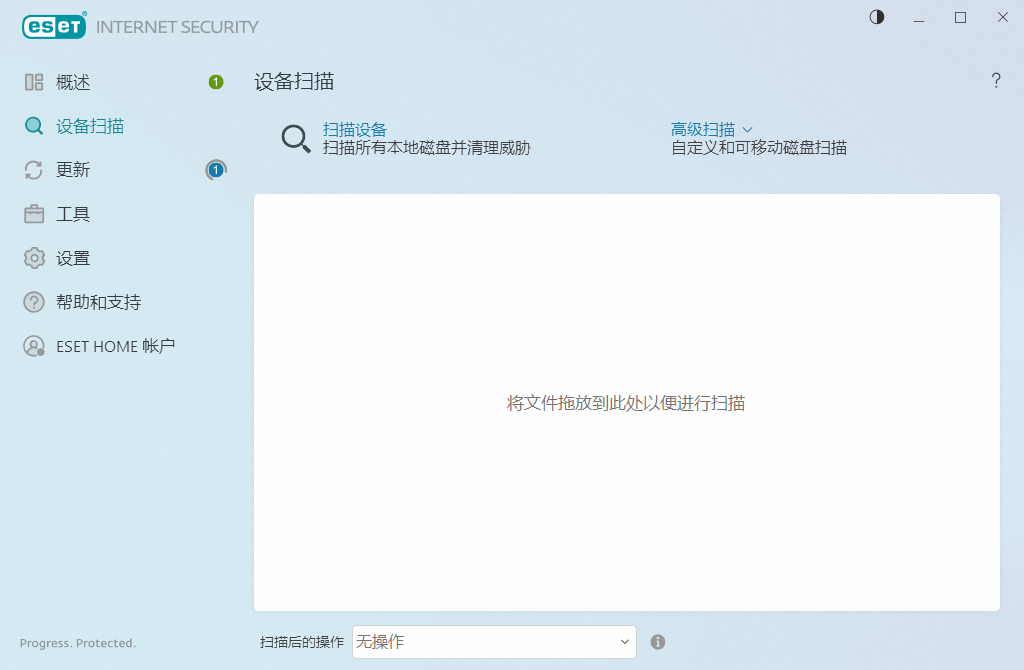The height and width of the screenshot is (670, 1024).
Task: Click the text 自定义和可移动磁盘扫描
Action: [759, 148]
